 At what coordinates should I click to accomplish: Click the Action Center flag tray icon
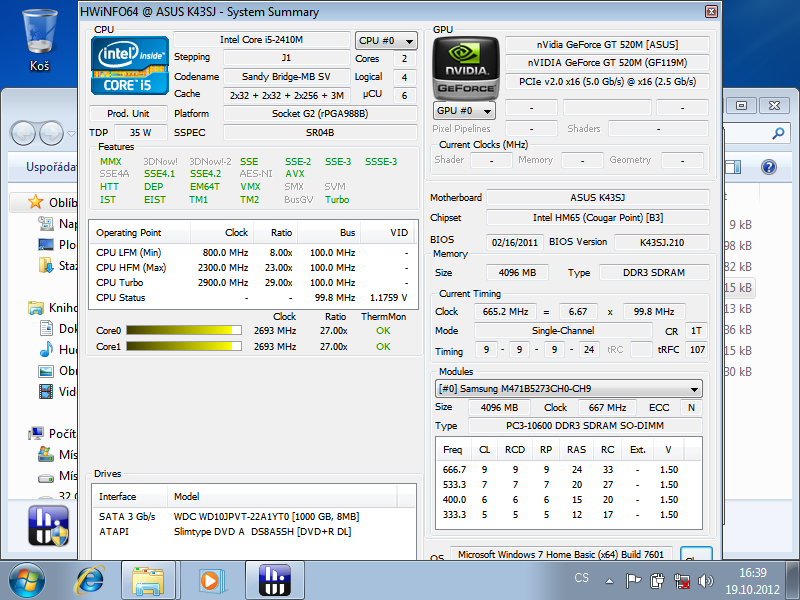(x=633, y=581)
